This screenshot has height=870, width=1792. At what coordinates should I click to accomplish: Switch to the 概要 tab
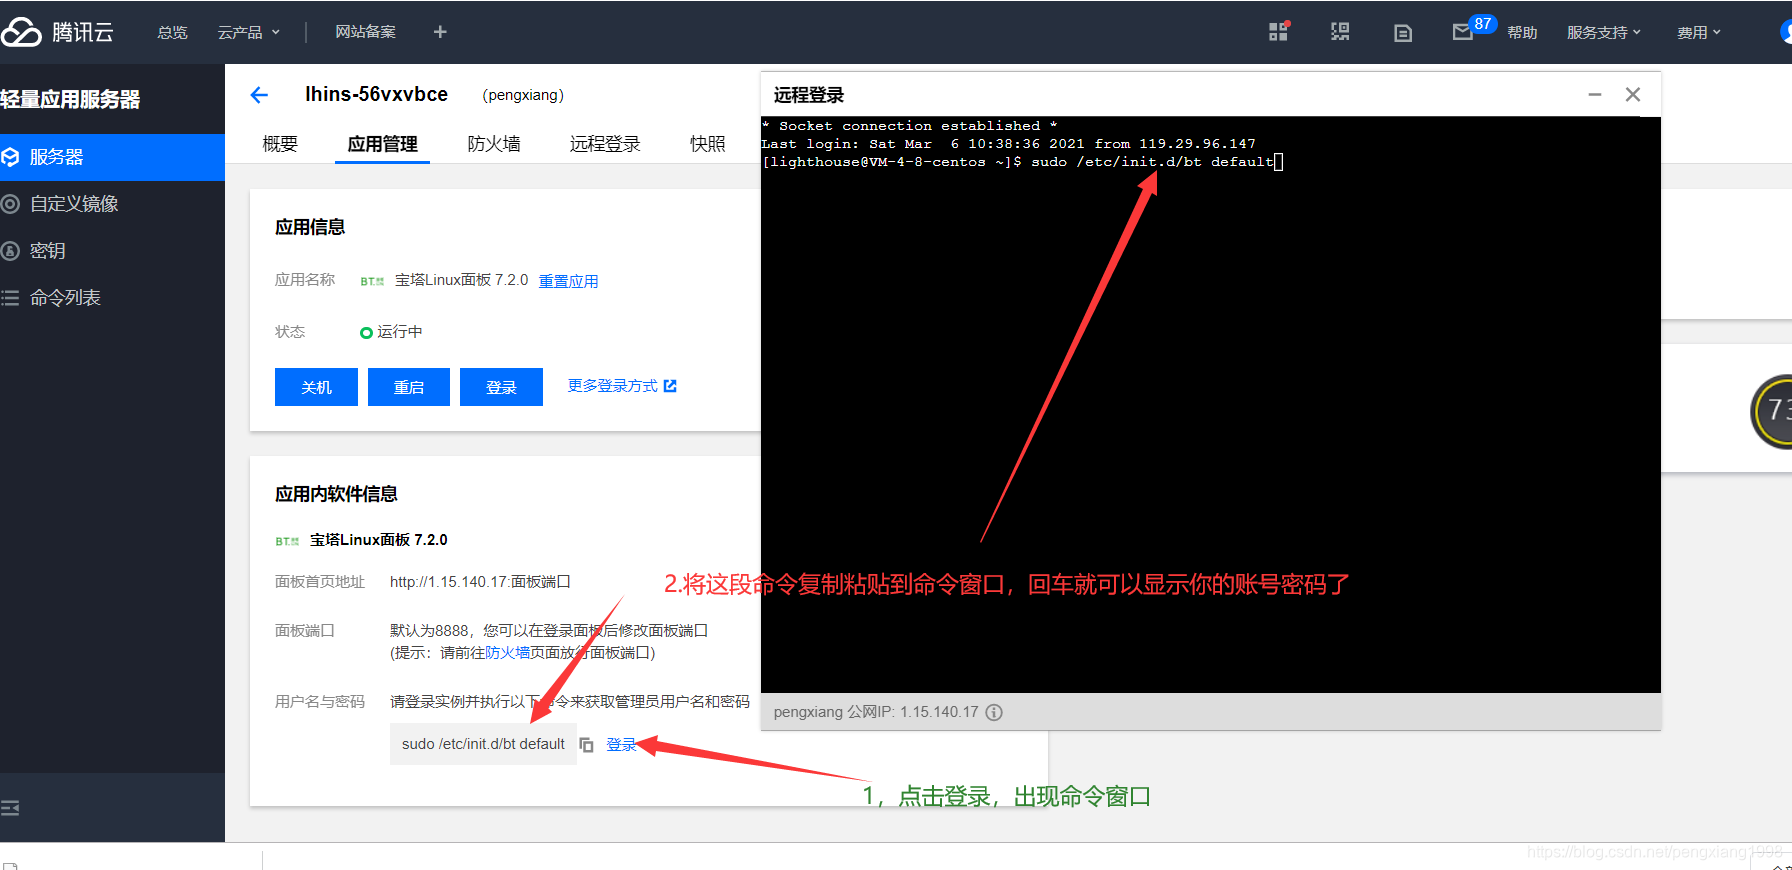(280, 144)
